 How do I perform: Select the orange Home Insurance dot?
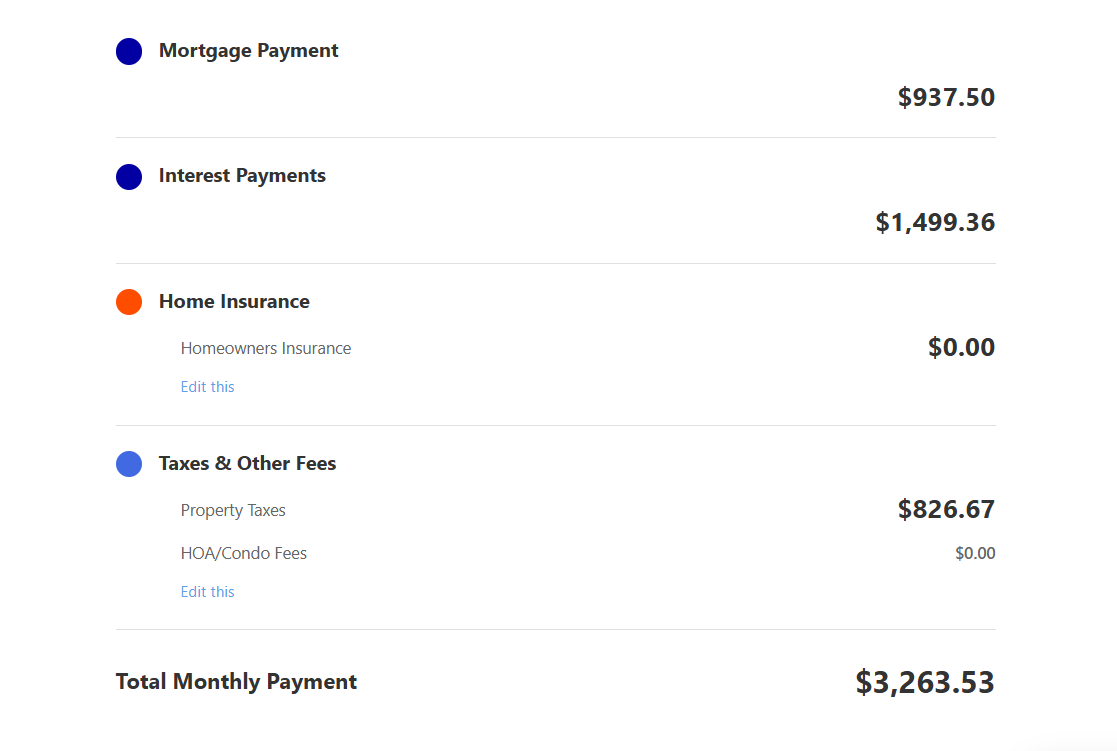129,302
